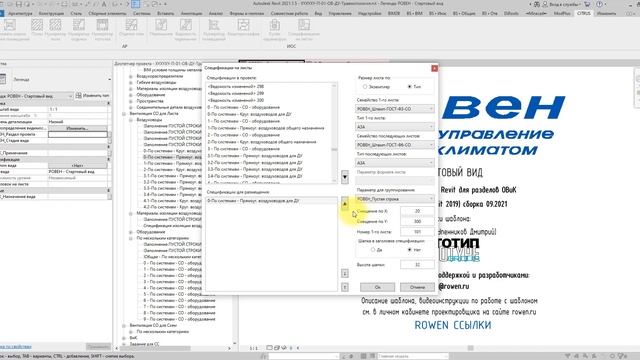
Task: Click the Спецификации на листы ribbon tool
Action: (303, 29)
